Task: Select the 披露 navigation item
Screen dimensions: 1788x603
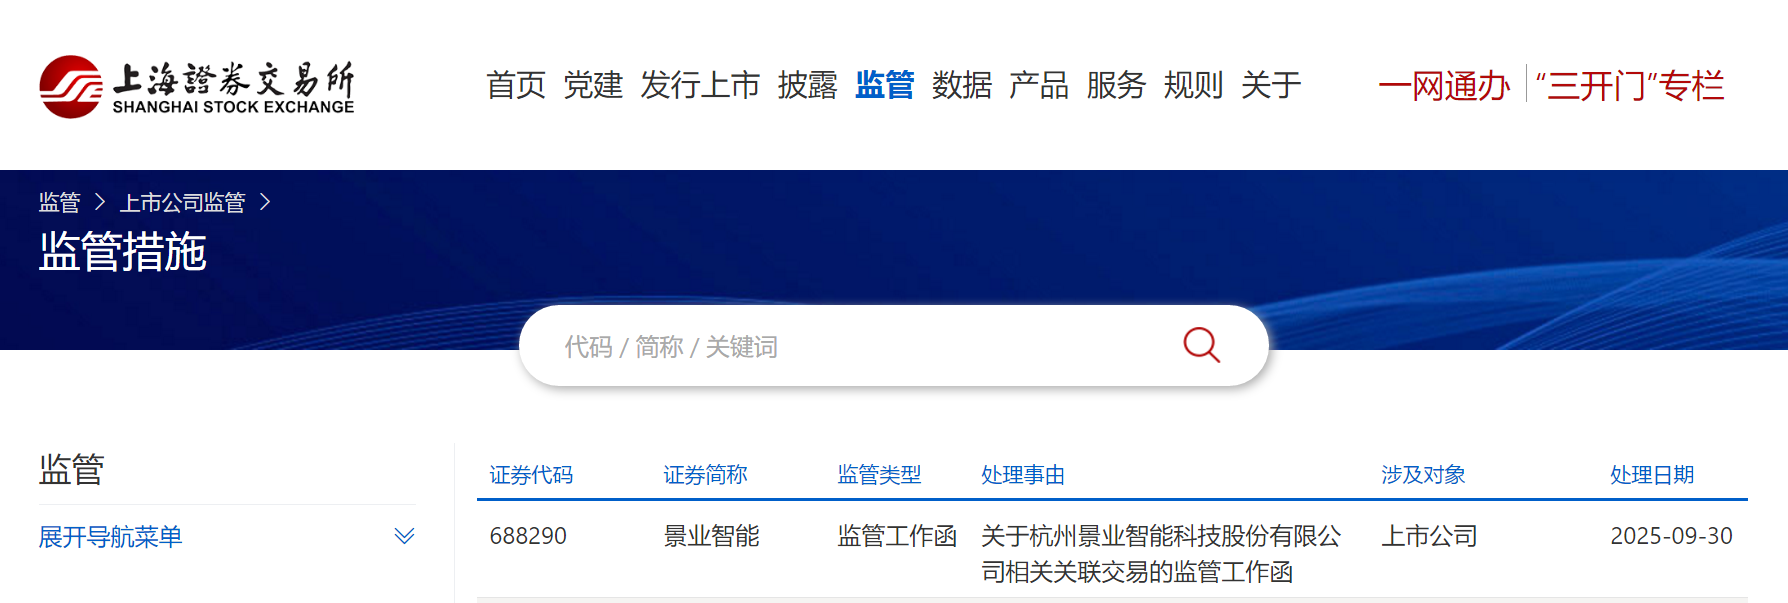Action: (x=807, y=85)
